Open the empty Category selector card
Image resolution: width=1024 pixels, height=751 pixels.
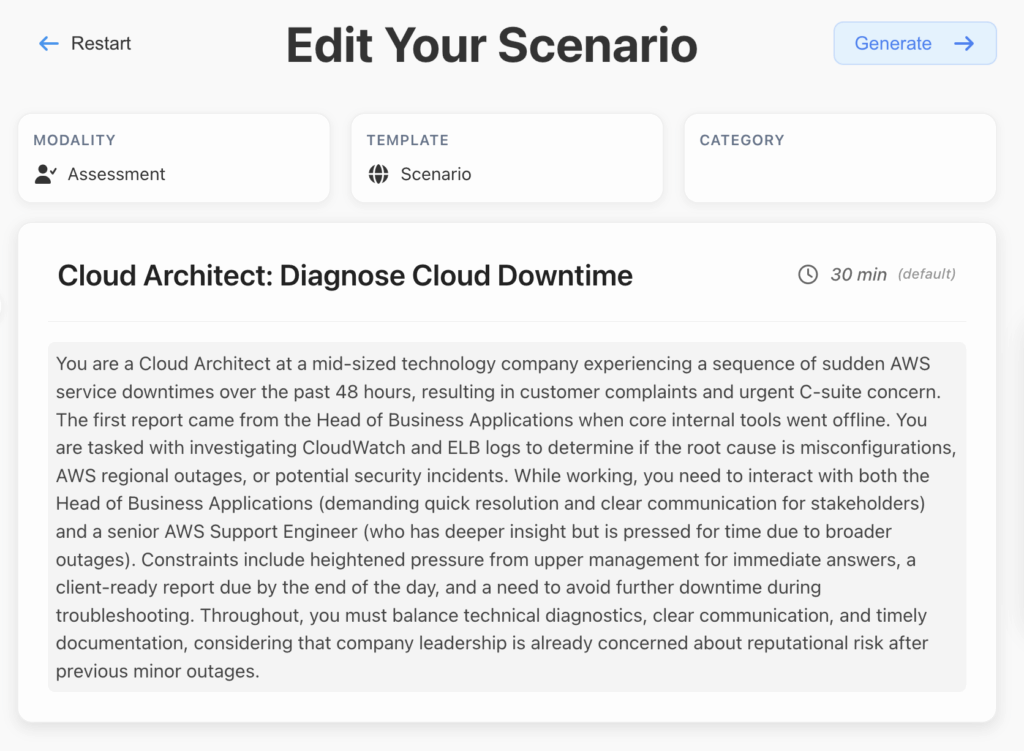(840, 158)
